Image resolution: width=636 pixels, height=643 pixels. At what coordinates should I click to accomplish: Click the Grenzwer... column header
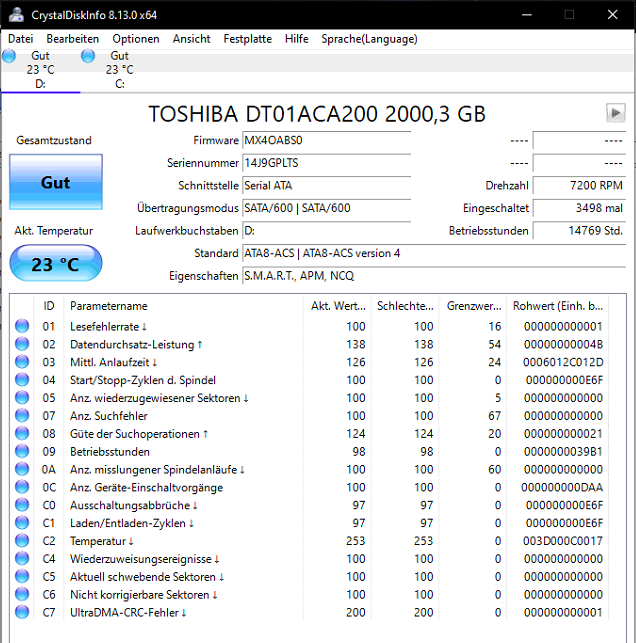point(474,306)
